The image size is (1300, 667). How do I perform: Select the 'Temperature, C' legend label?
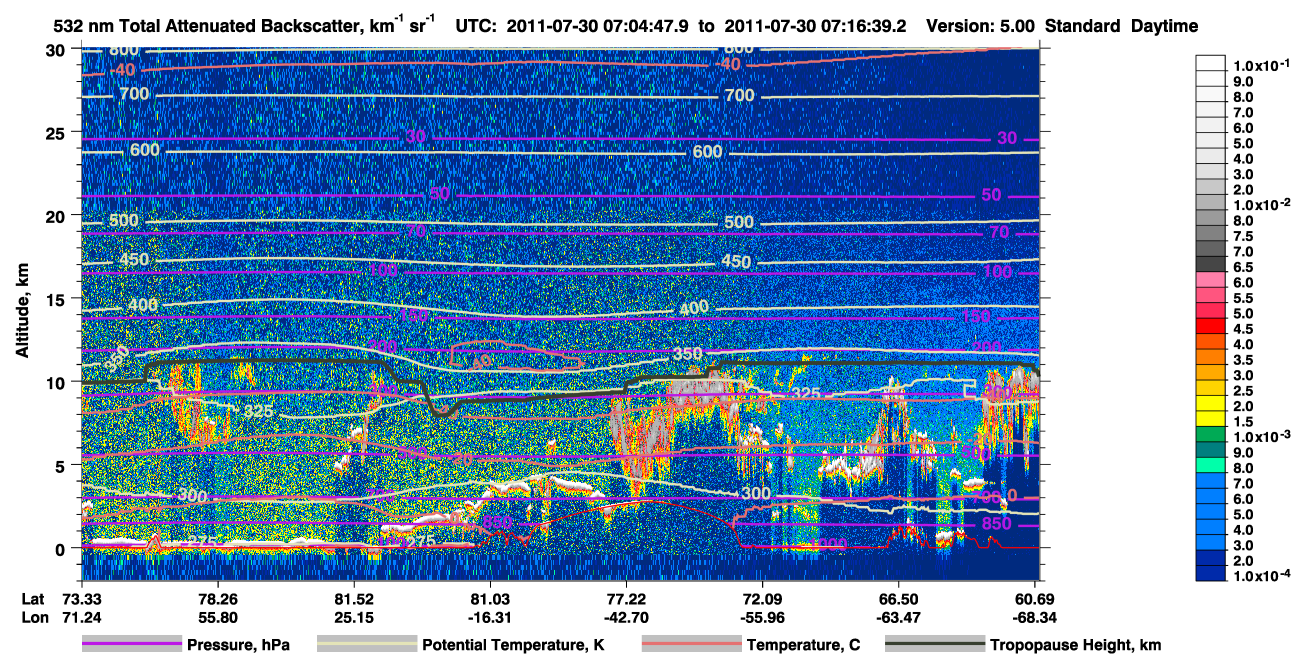[x=803, y=646]
